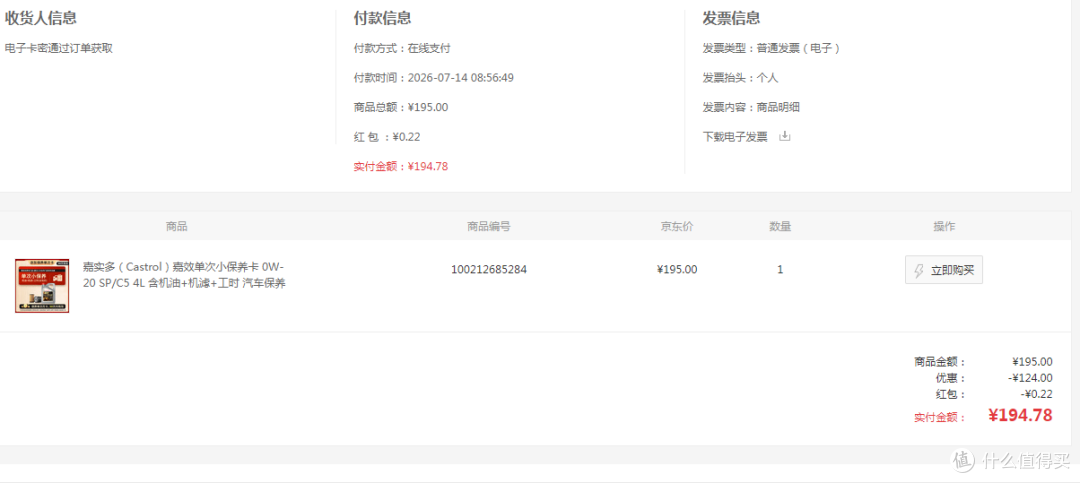
Task: Click the large red ¥194.78 total
Action: pyautogui.click(x=1020, y=415)
